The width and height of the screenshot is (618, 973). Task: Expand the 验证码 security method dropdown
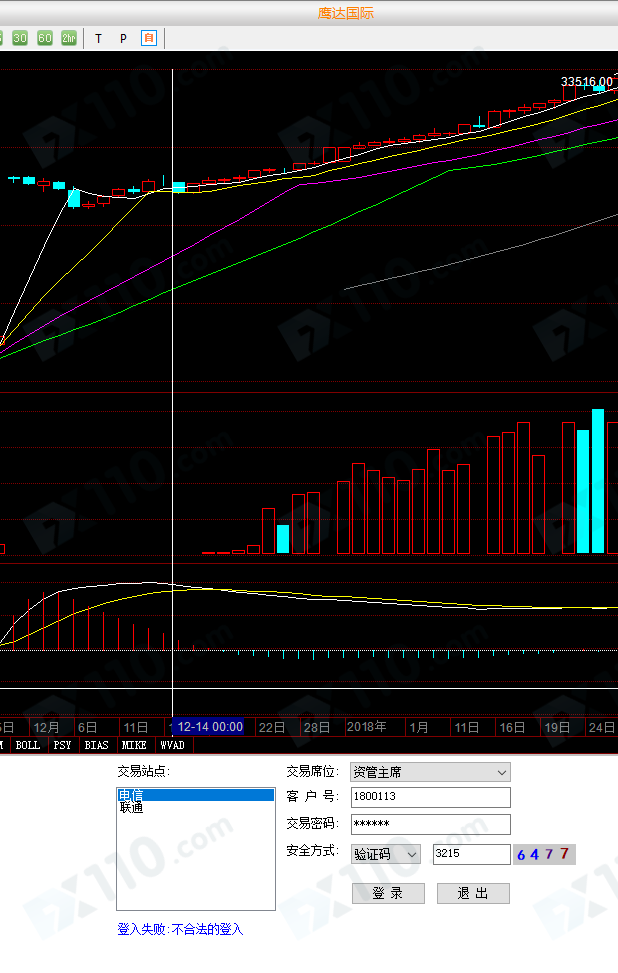point(385,854)
